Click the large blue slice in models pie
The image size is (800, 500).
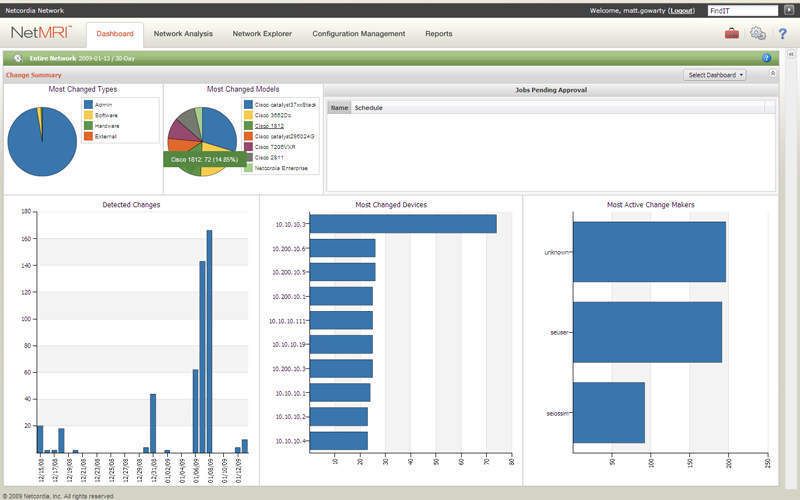click(219, 128)
